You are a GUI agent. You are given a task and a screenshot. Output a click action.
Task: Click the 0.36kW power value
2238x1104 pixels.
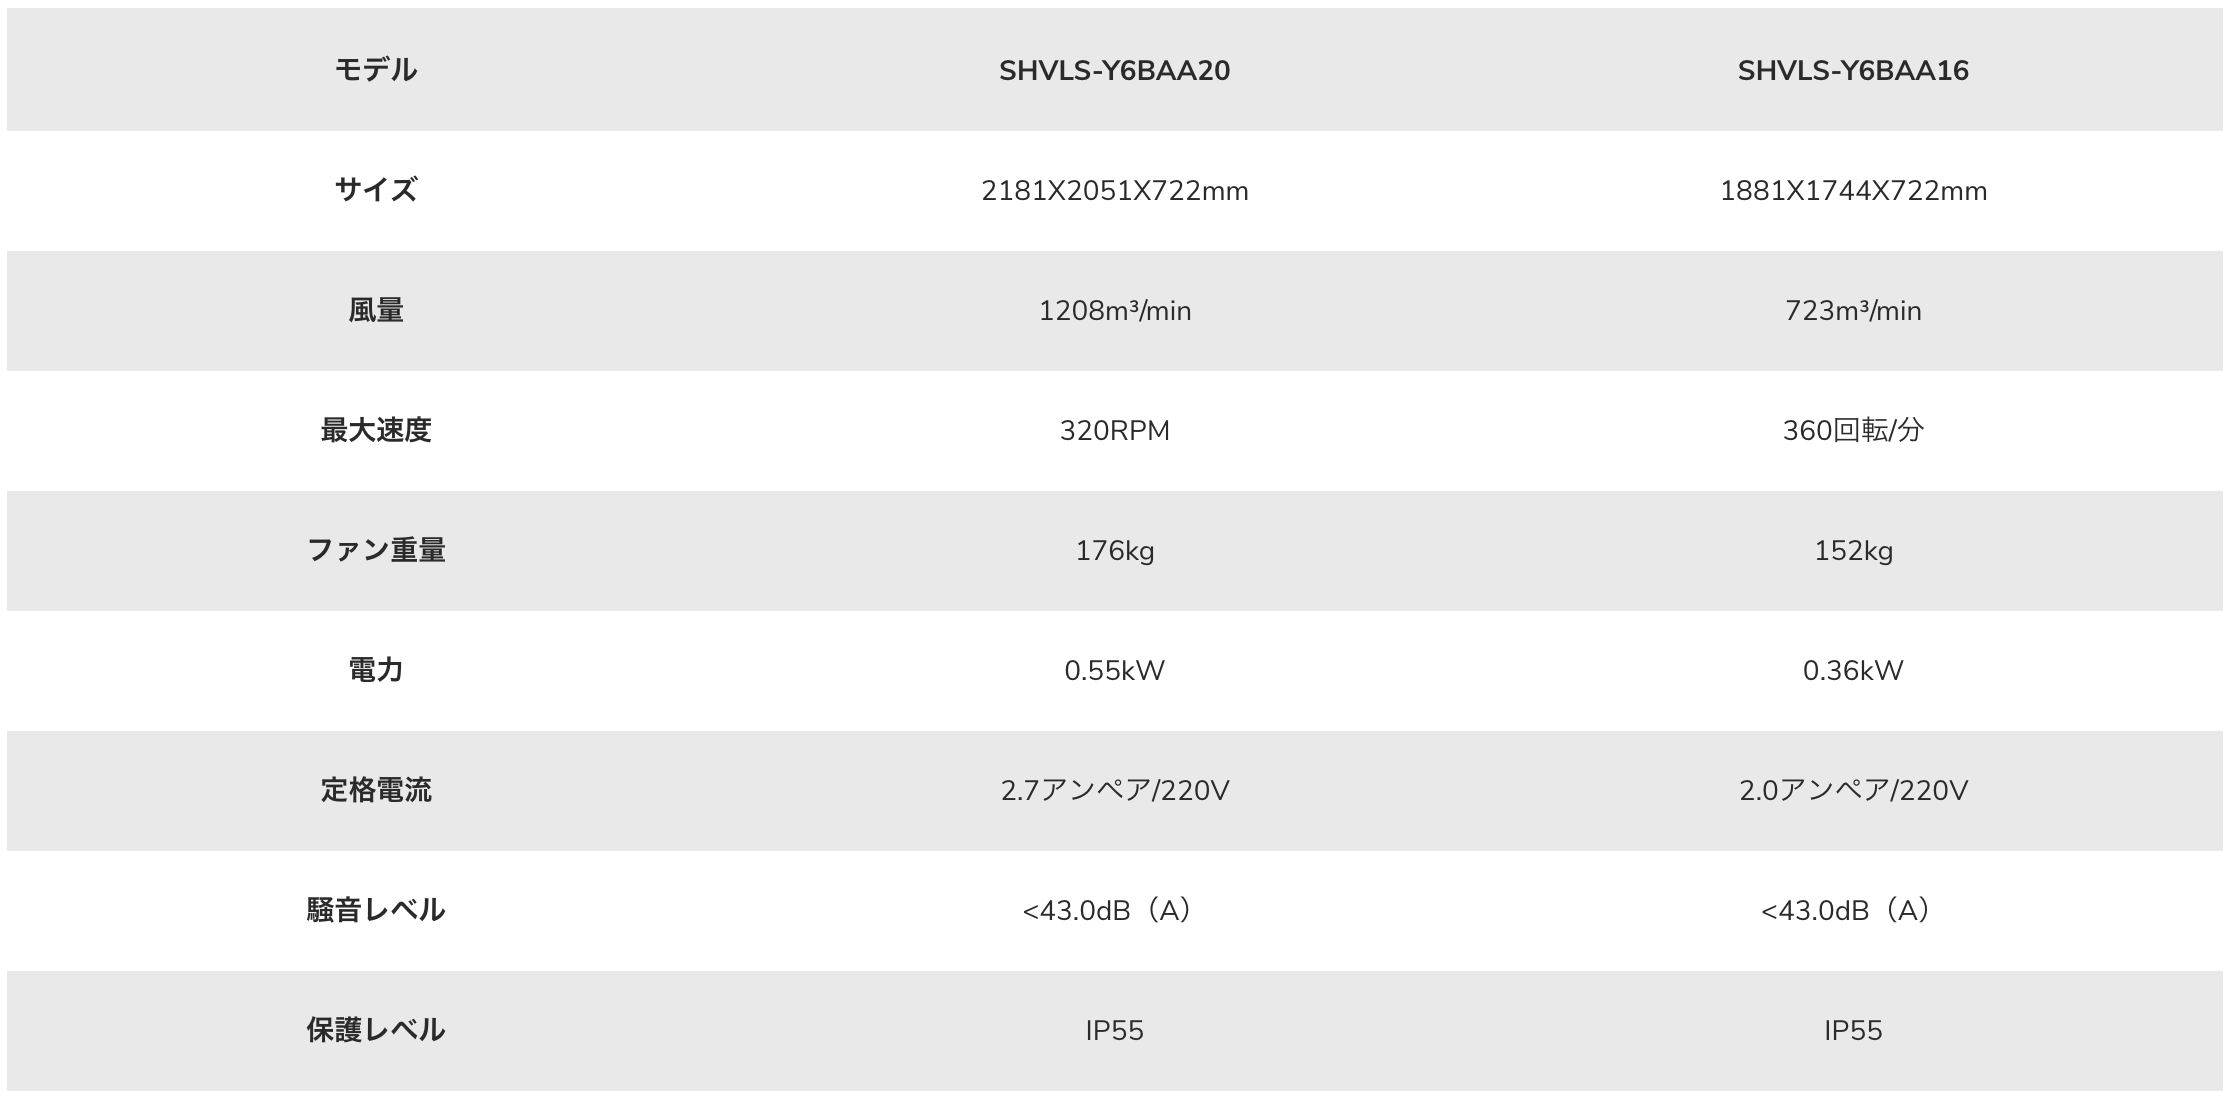(x=1852, y=671)
